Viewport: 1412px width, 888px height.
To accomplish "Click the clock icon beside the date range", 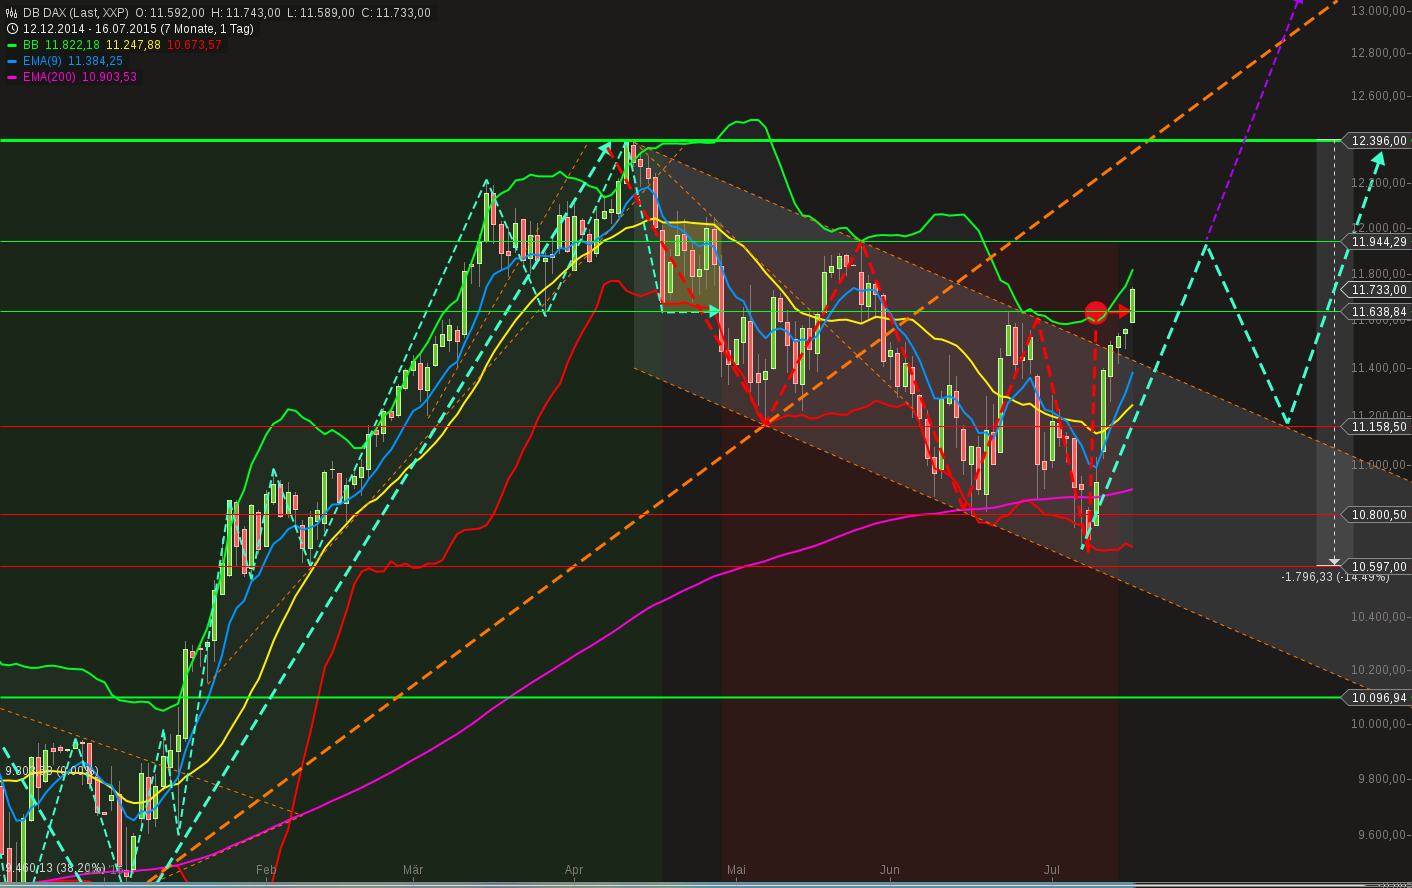I will tap(12, 29).
